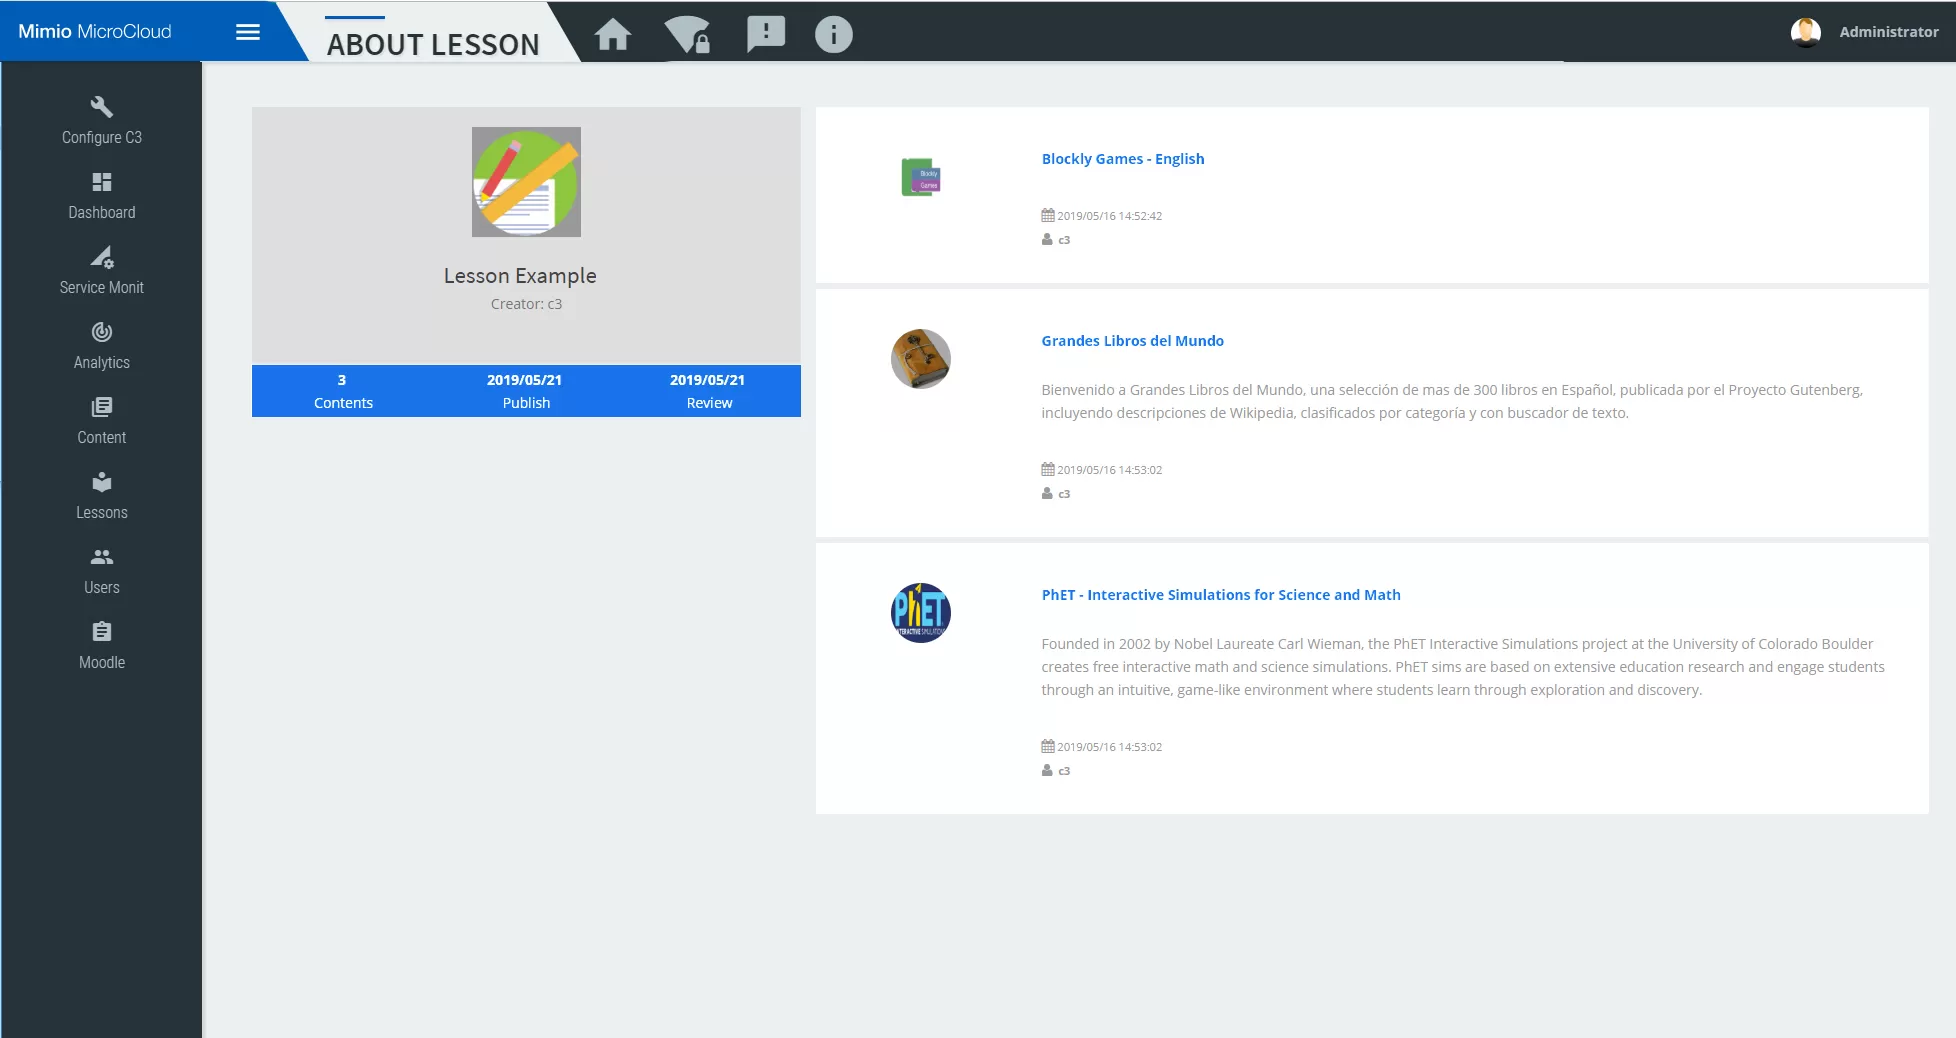Select Lessons menu label
The height and width of the screenshot is (1038, 1956).
pyautogui.click(x=102, y=513)
